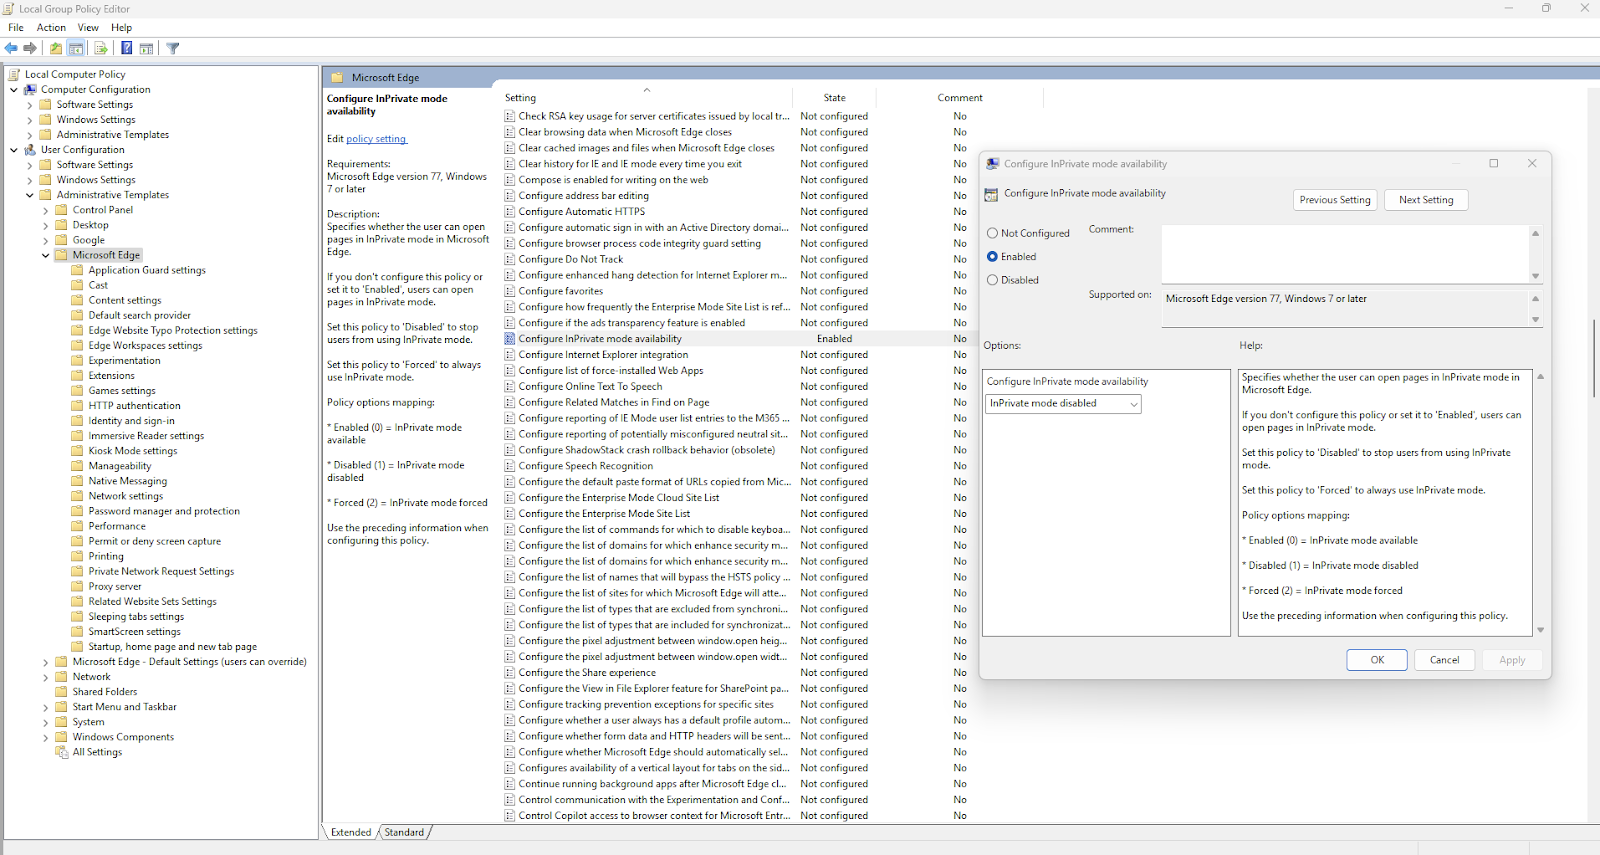The height and width of the screenshot is (855, 1600).
Task: Collapse the Microsoft Edge tree node
Action: click(46, 255)
